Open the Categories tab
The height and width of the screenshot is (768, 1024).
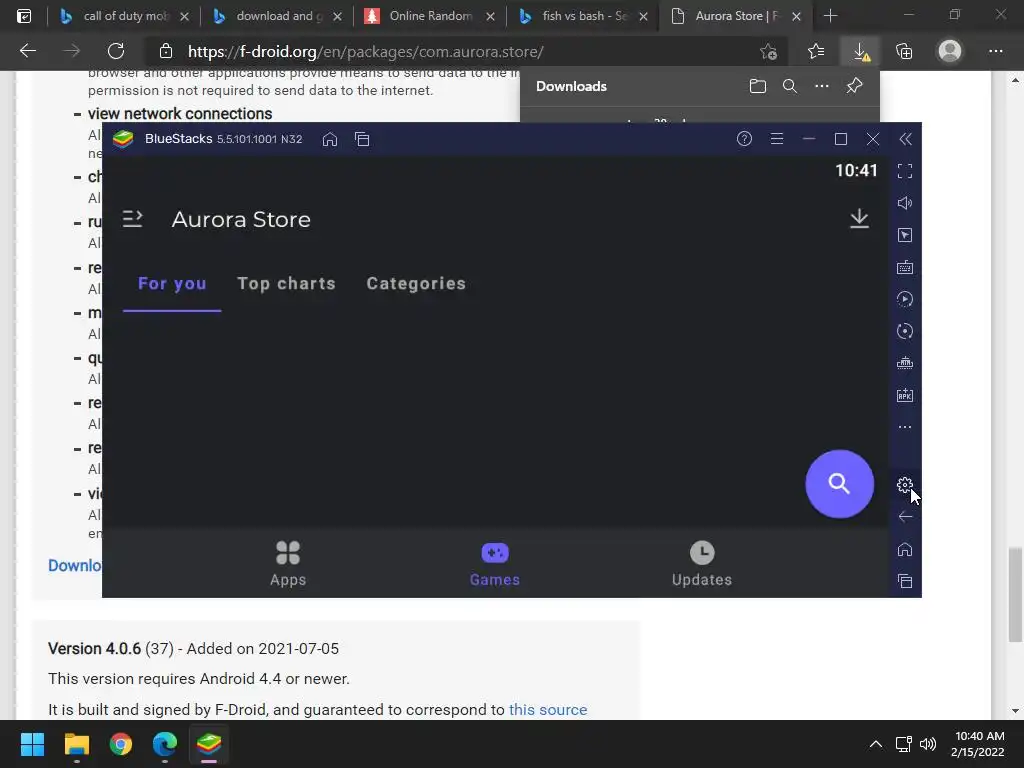pos(416,283)
